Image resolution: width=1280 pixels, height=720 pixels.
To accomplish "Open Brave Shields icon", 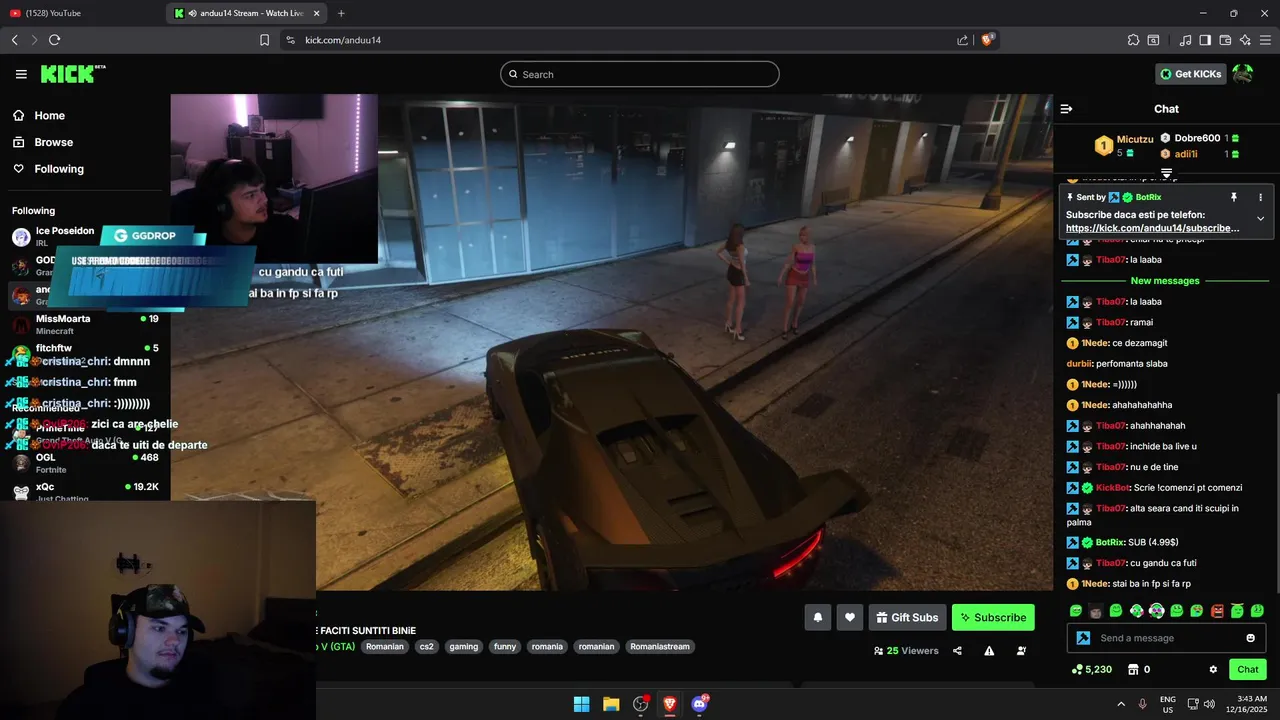I will point(987,40).
